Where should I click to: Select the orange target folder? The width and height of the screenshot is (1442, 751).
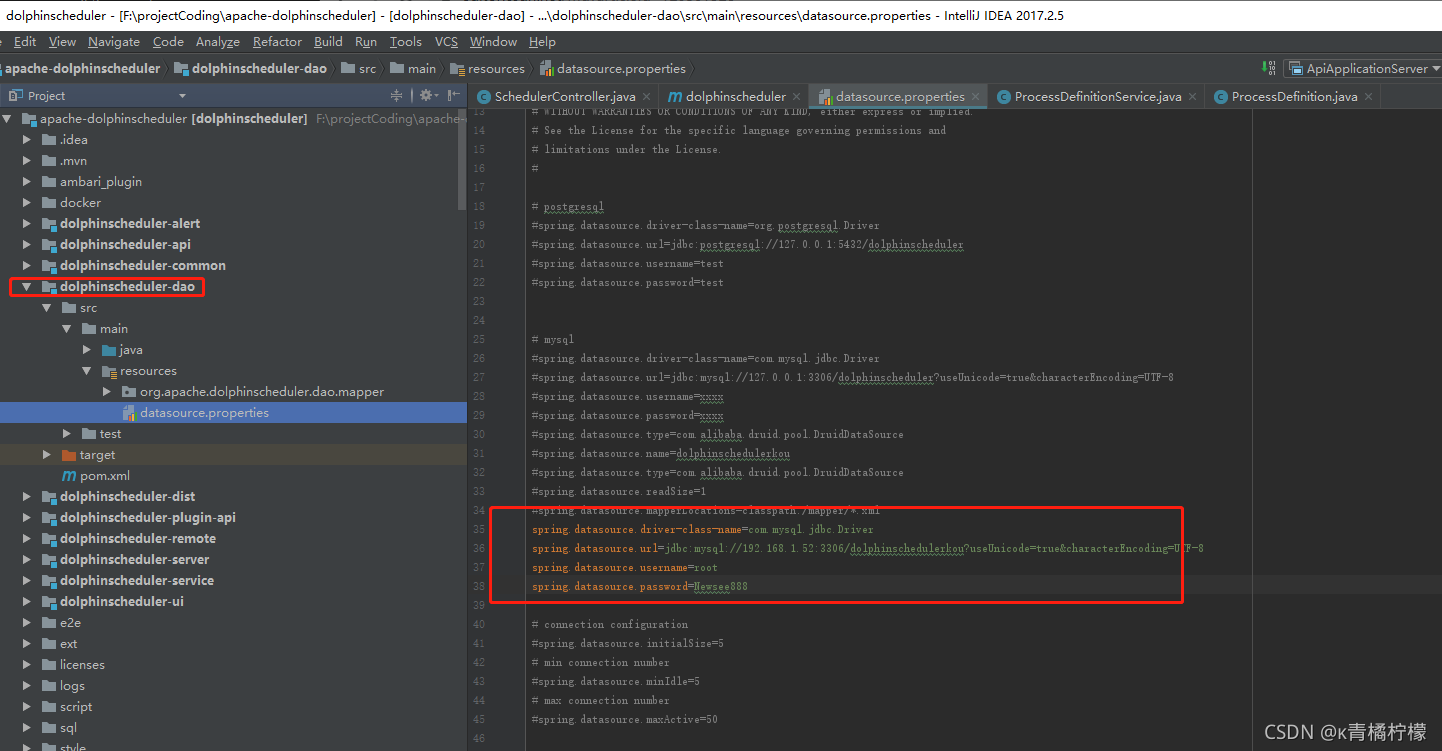point(88,455)
